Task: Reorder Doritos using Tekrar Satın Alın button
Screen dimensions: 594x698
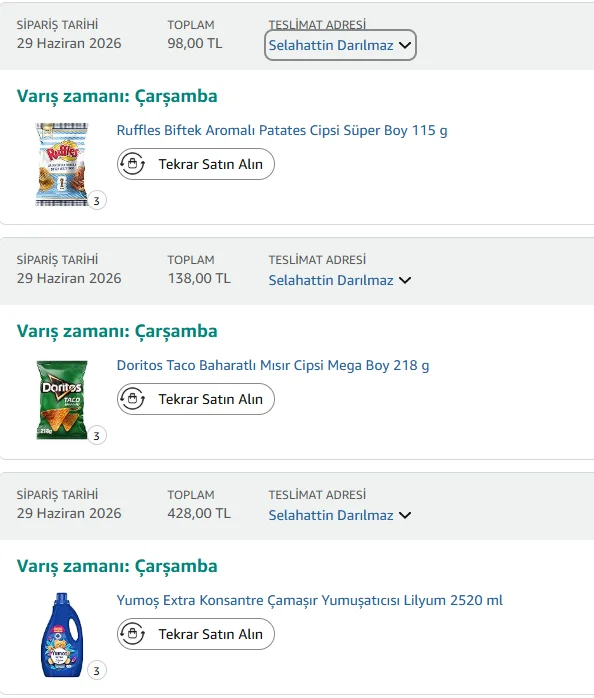Action: (196, 399)
